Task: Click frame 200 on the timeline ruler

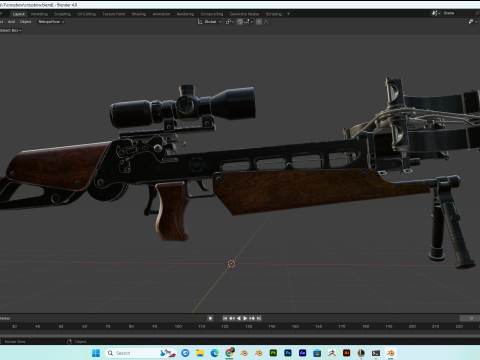Action: [x=412, y=326]
